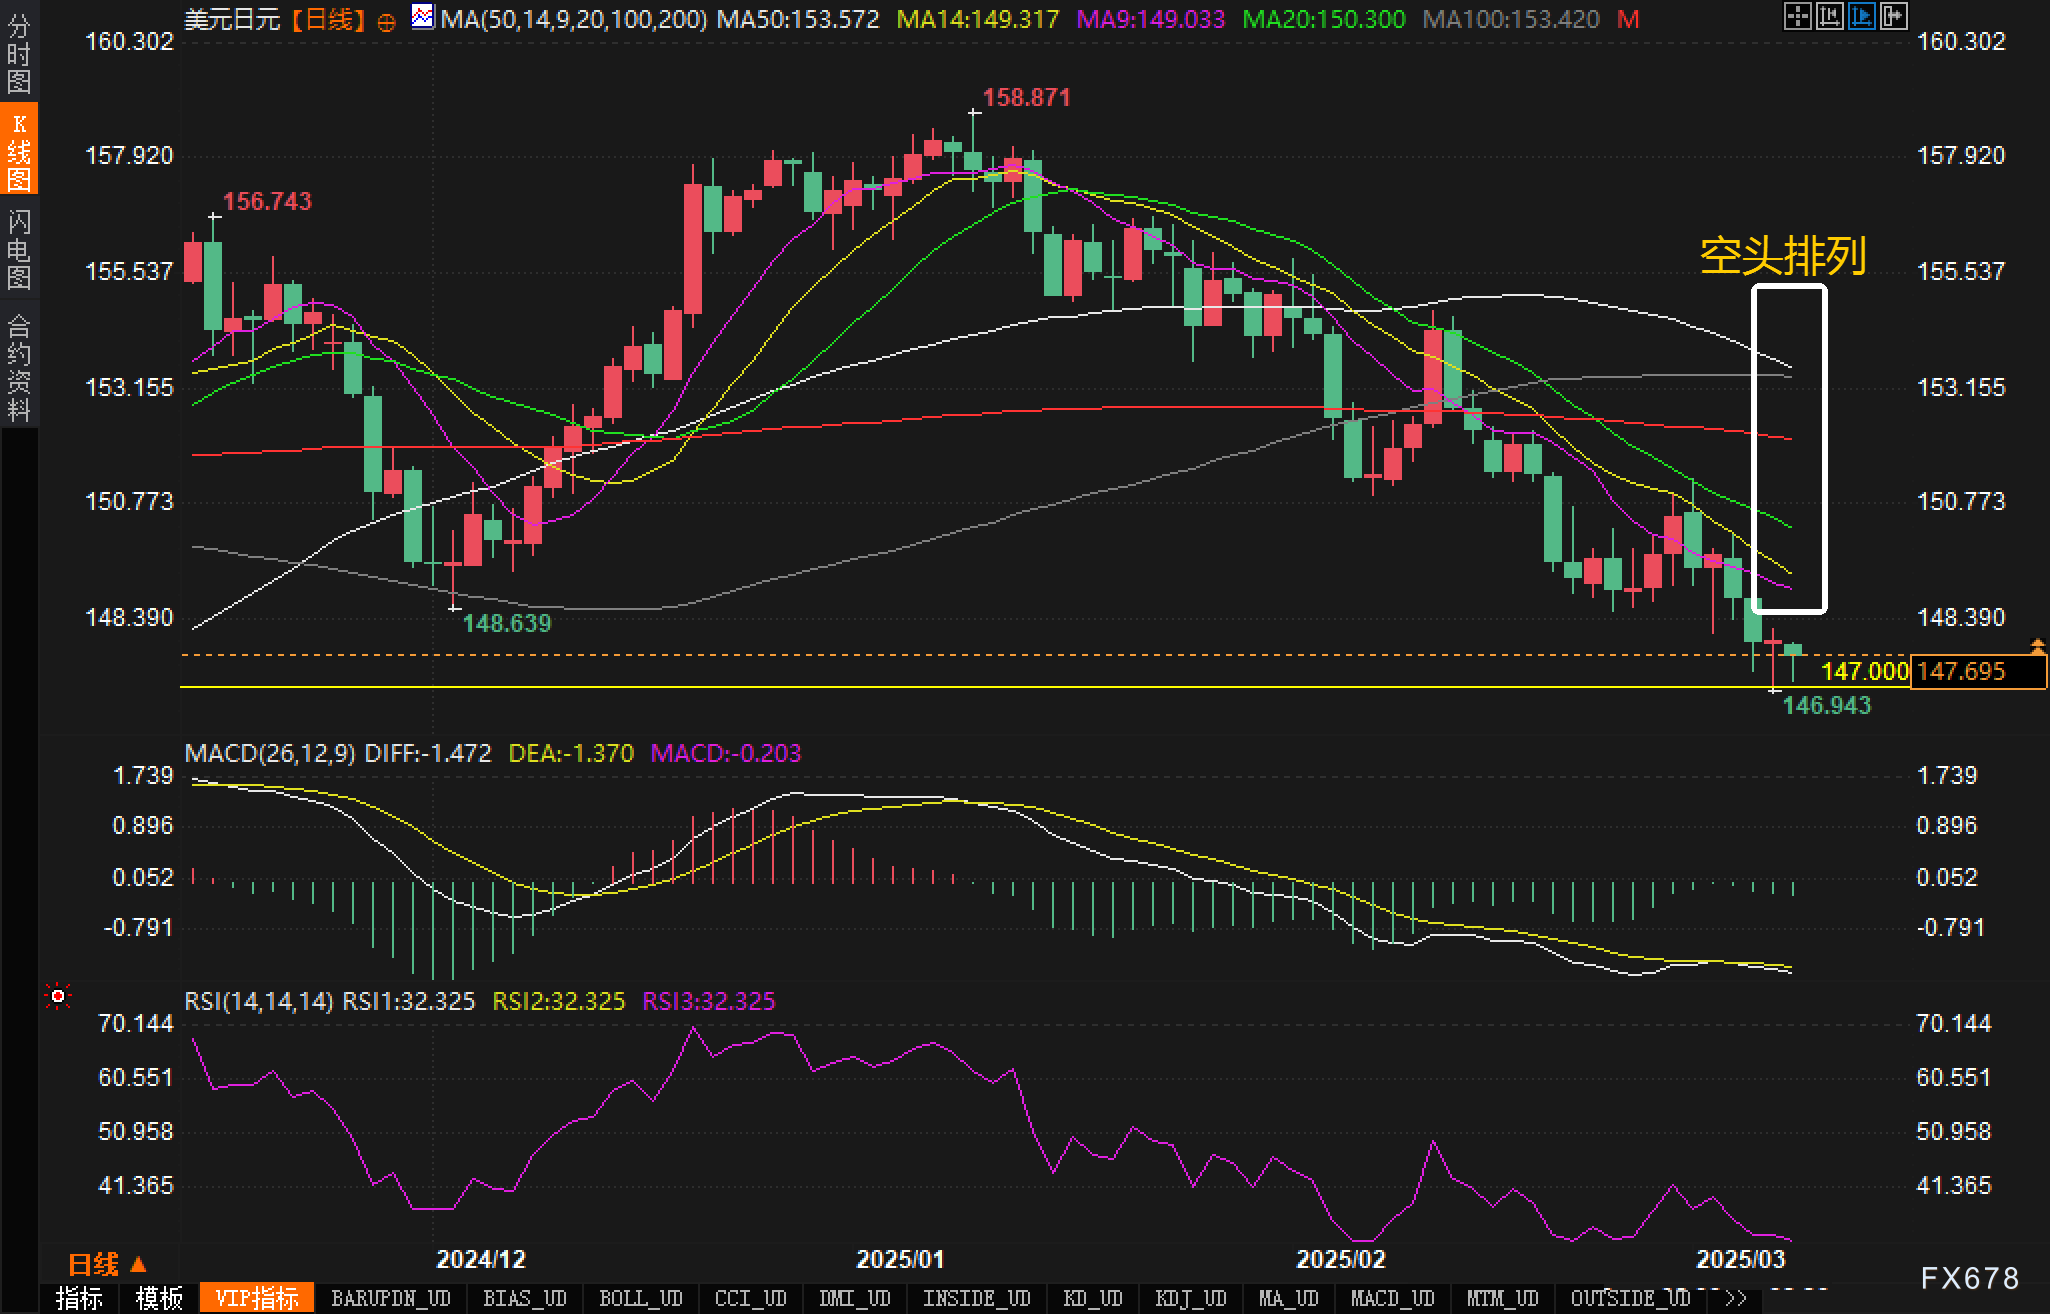Select the K线图 sidebar view
This screenshot has height=1314, width=2050.
(18, 151)
